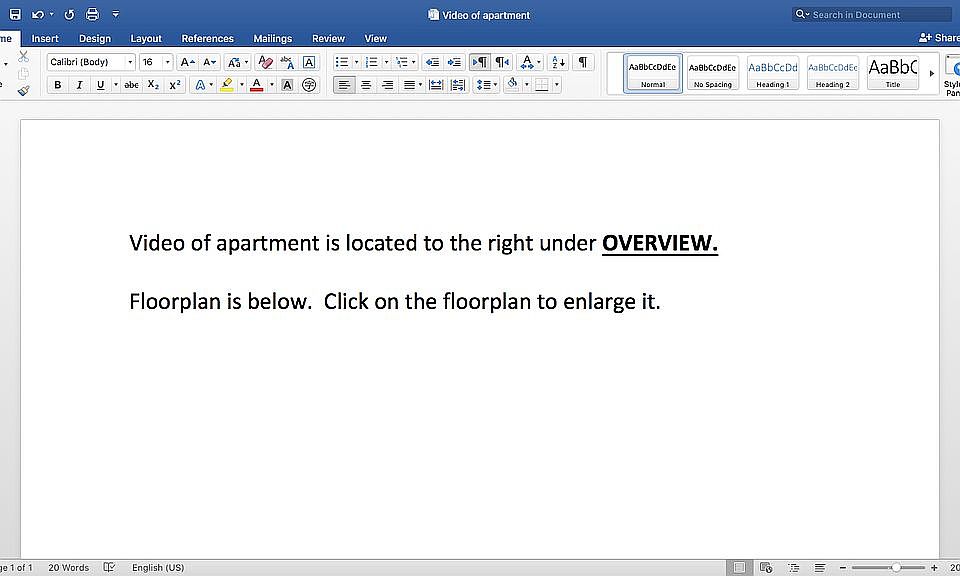
Task: Click the Phonetic Guide icon
Action: pos(287,62)
